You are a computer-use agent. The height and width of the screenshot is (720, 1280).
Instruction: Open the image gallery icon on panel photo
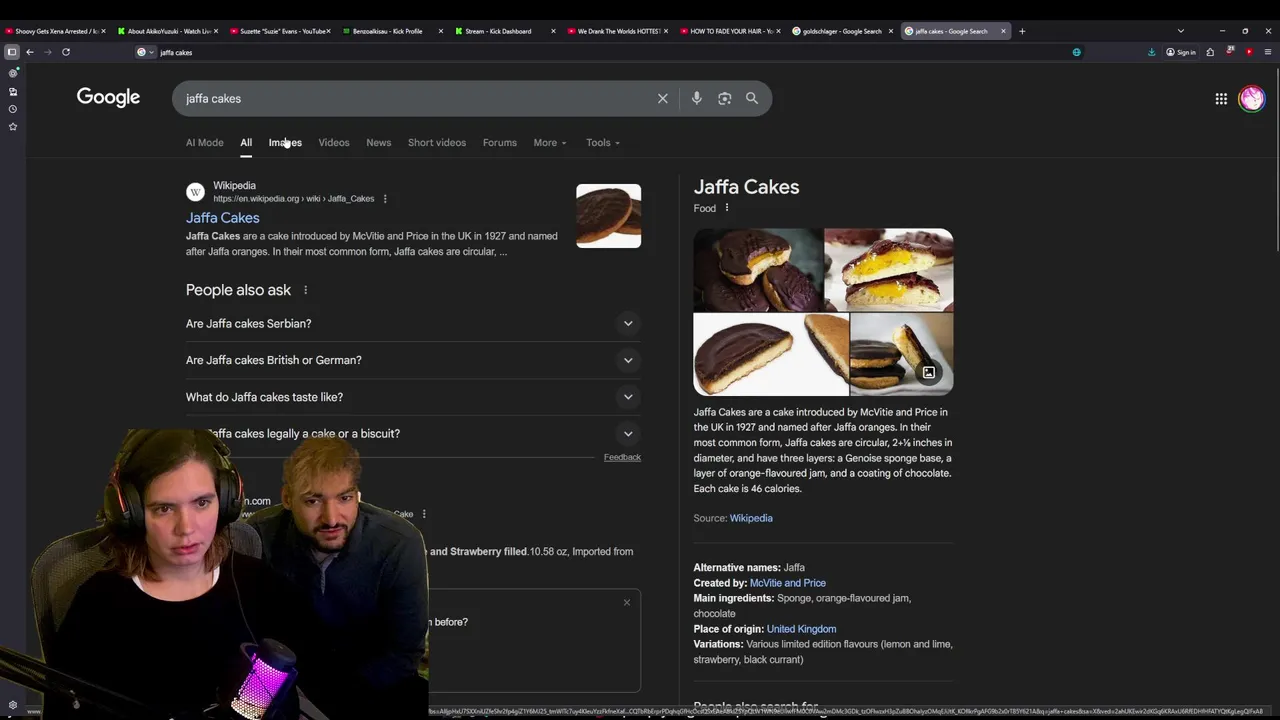pos(929,372)
